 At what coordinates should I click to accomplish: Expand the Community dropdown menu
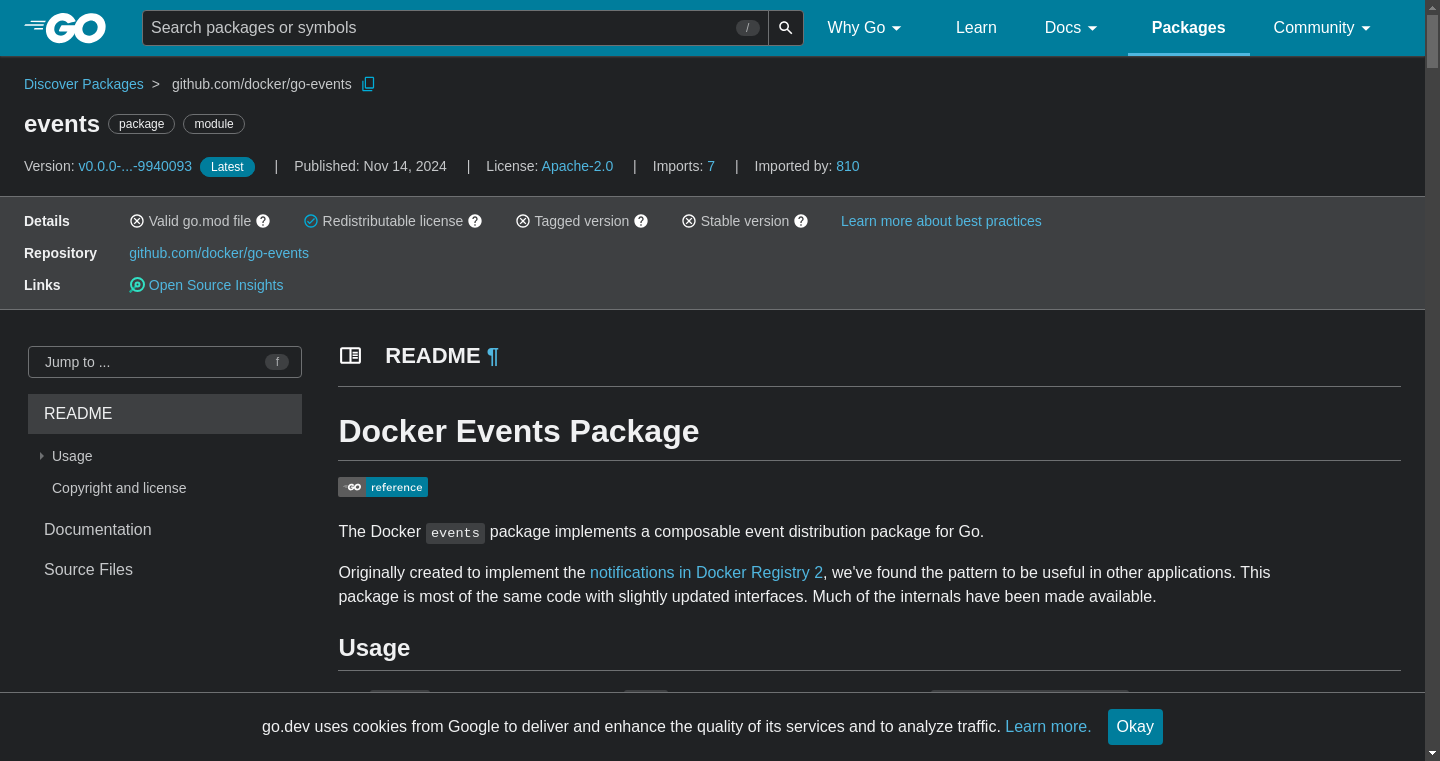pyautogui.click(x=1322, y=28)
